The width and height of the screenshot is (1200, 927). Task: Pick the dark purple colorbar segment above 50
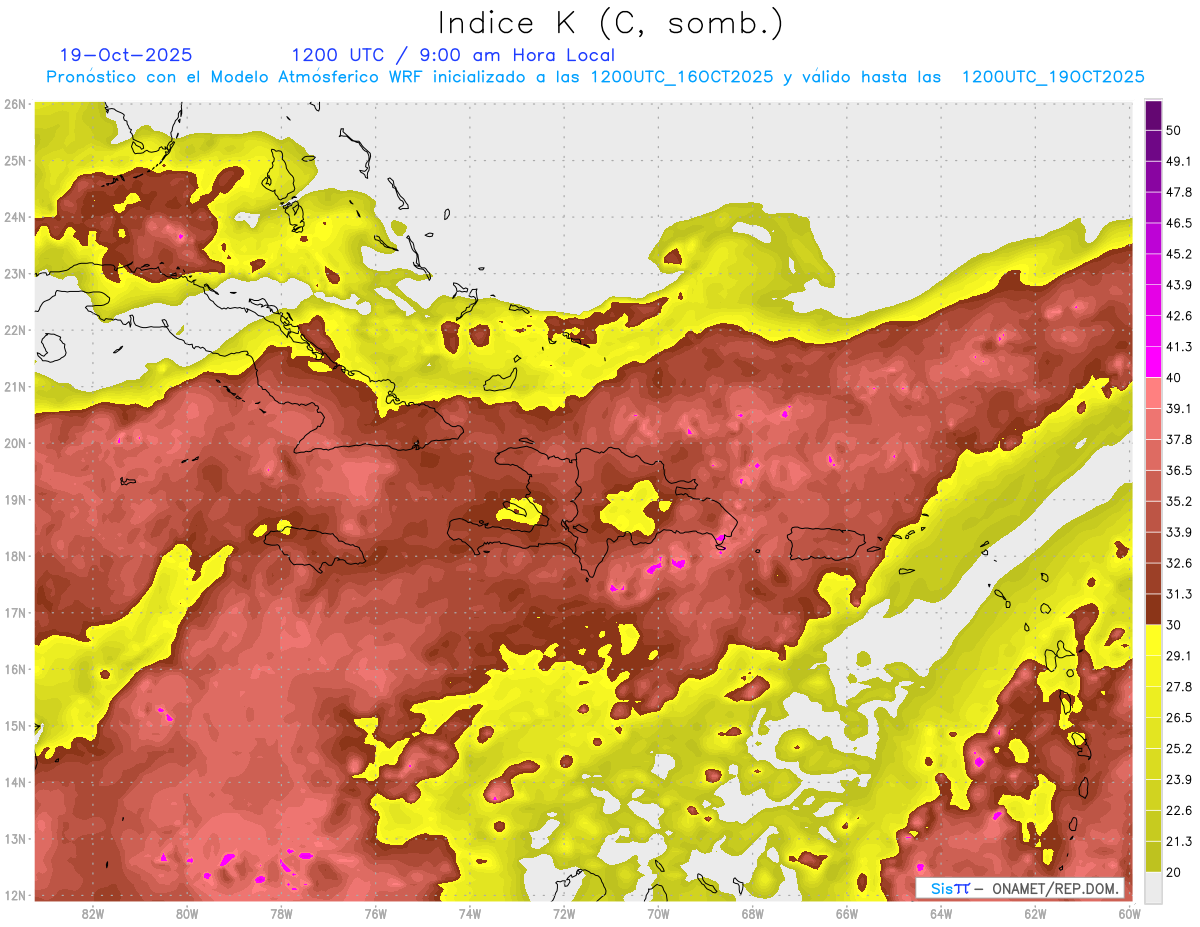[x=1153, y=115]
